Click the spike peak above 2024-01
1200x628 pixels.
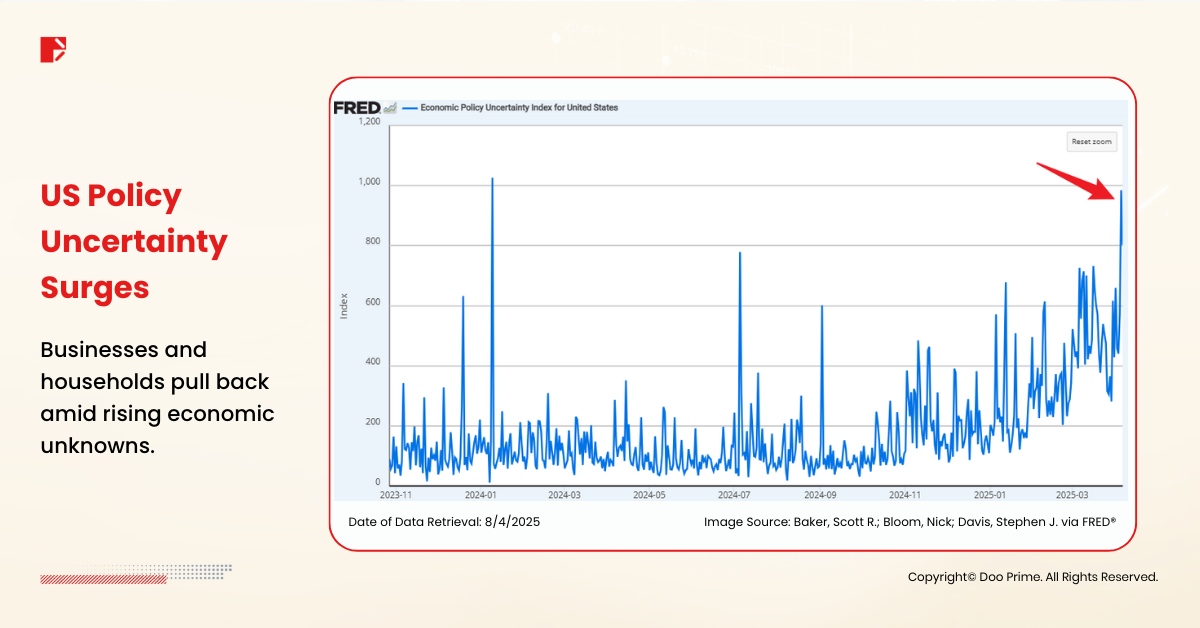492,180
